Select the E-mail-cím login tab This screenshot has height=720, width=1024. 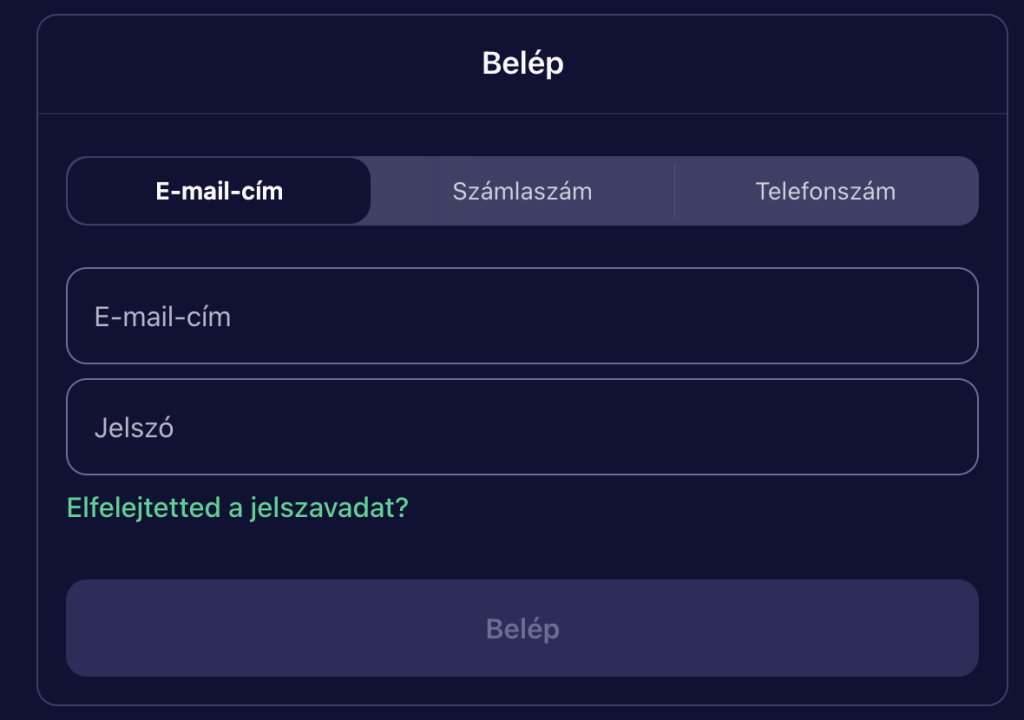click(x=219, y=191)
